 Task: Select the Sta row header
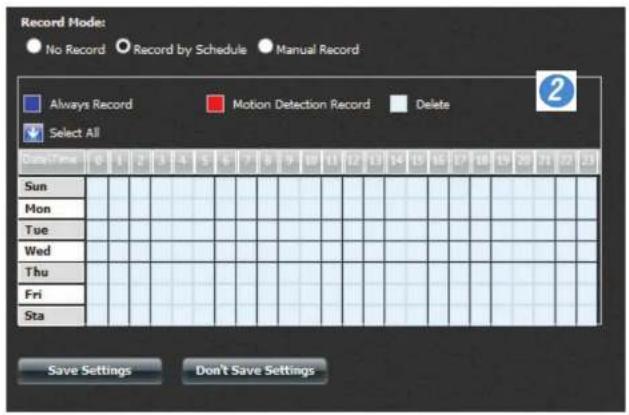pyautogui.click(x=51, y=316)
